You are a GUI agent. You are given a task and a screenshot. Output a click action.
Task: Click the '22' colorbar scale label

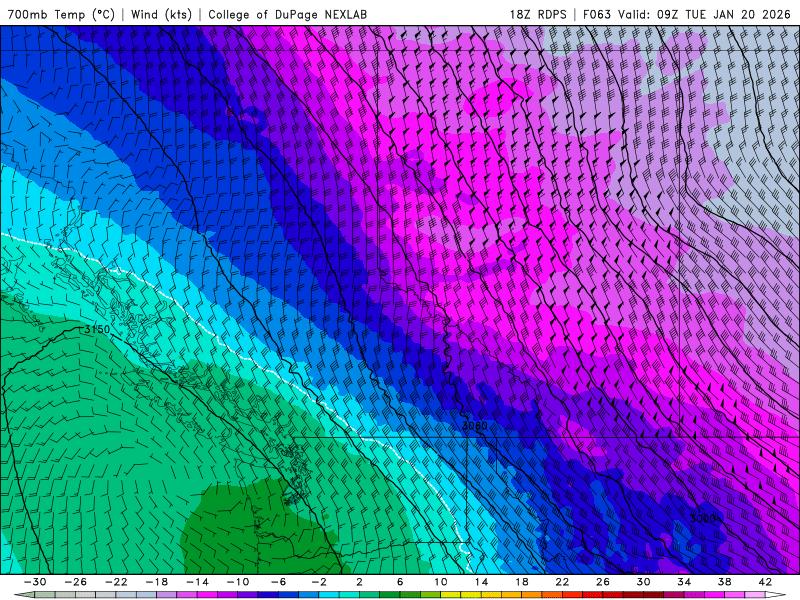pos(562,582)
